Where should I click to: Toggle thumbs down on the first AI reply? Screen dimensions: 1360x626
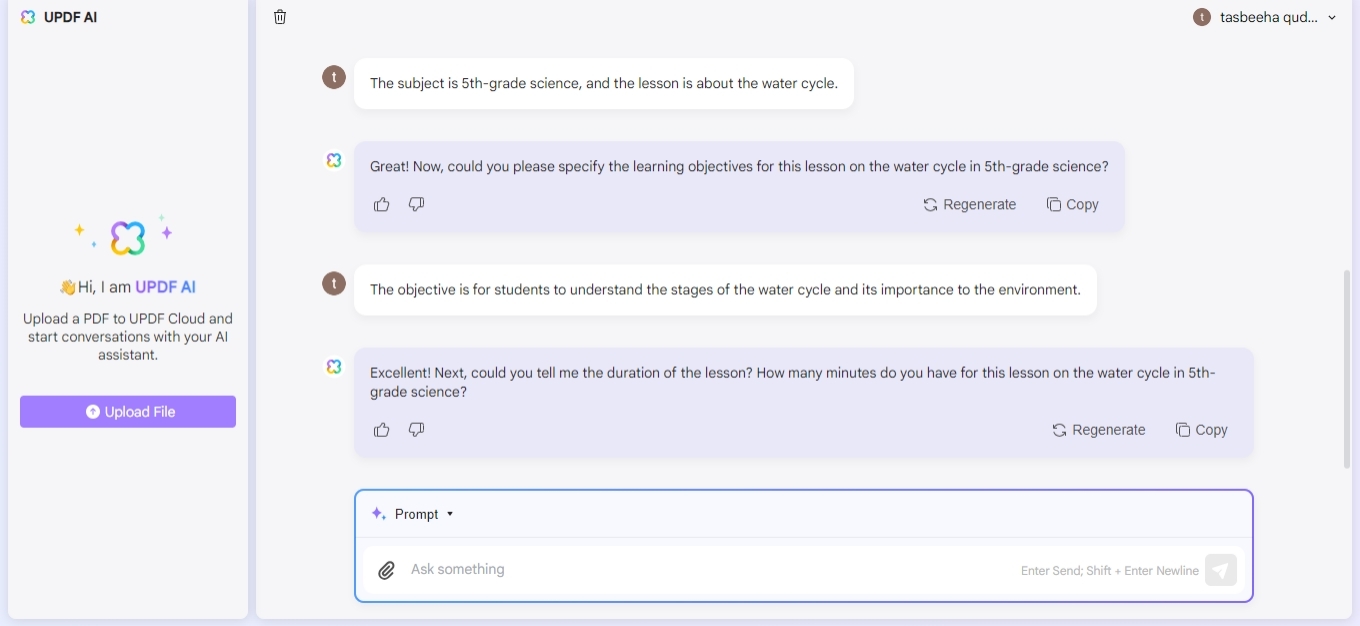[417, 204]
